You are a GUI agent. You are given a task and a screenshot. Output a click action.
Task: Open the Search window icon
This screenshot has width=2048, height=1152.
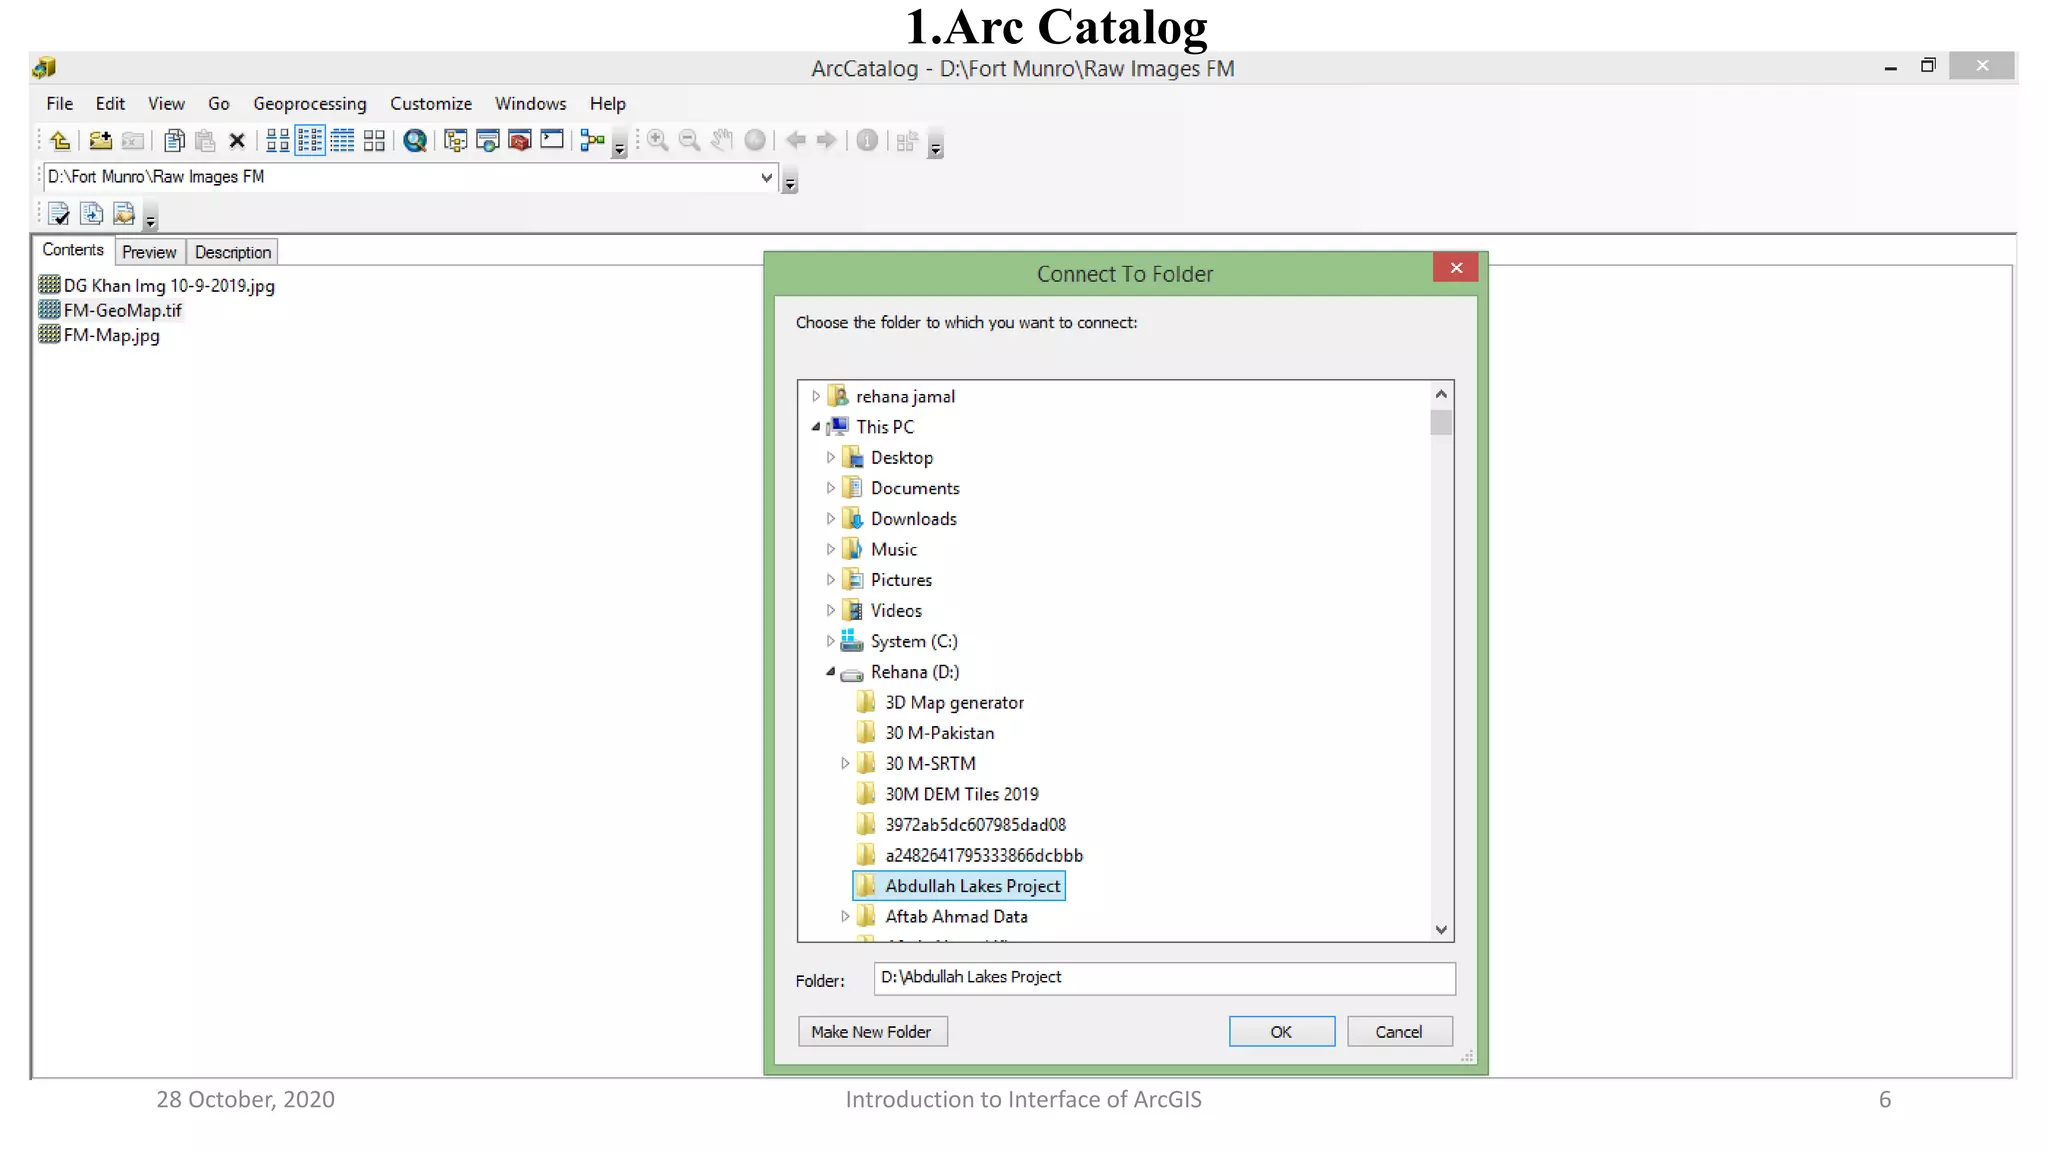(x=488, y=141)
